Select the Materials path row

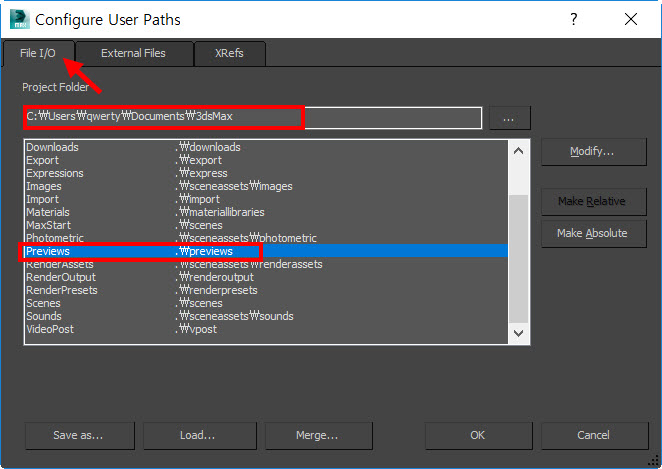[266, 212]
